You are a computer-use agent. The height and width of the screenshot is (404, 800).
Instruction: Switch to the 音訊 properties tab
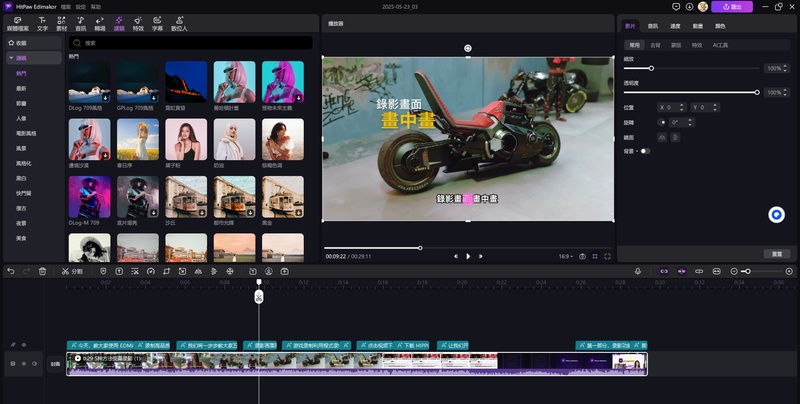coord(653,26)
